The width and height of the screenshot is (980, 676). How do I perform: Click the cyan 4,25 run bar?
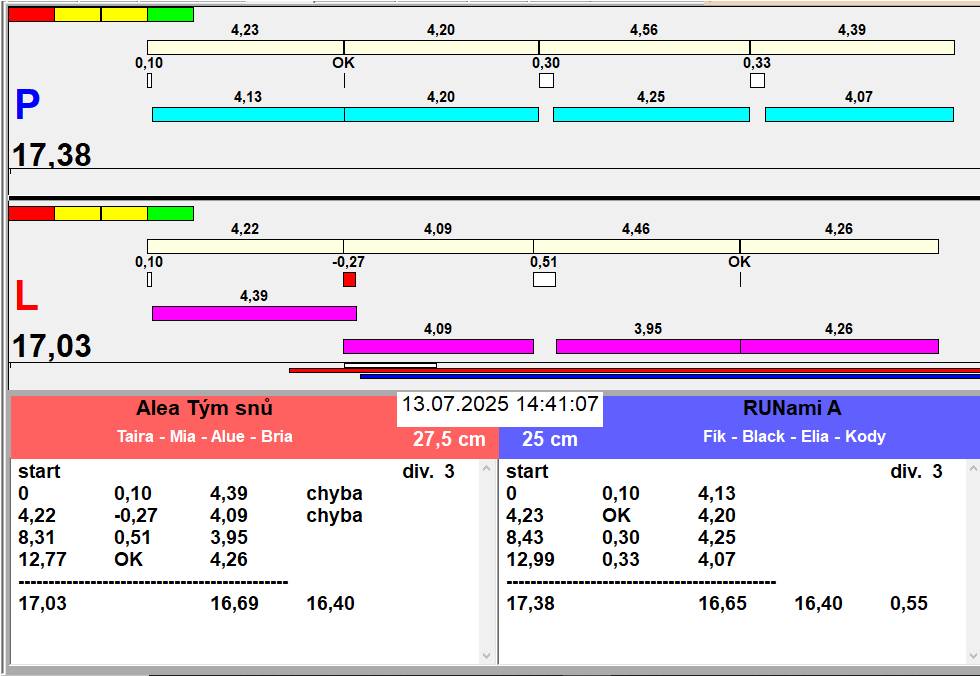click(651, 114)
